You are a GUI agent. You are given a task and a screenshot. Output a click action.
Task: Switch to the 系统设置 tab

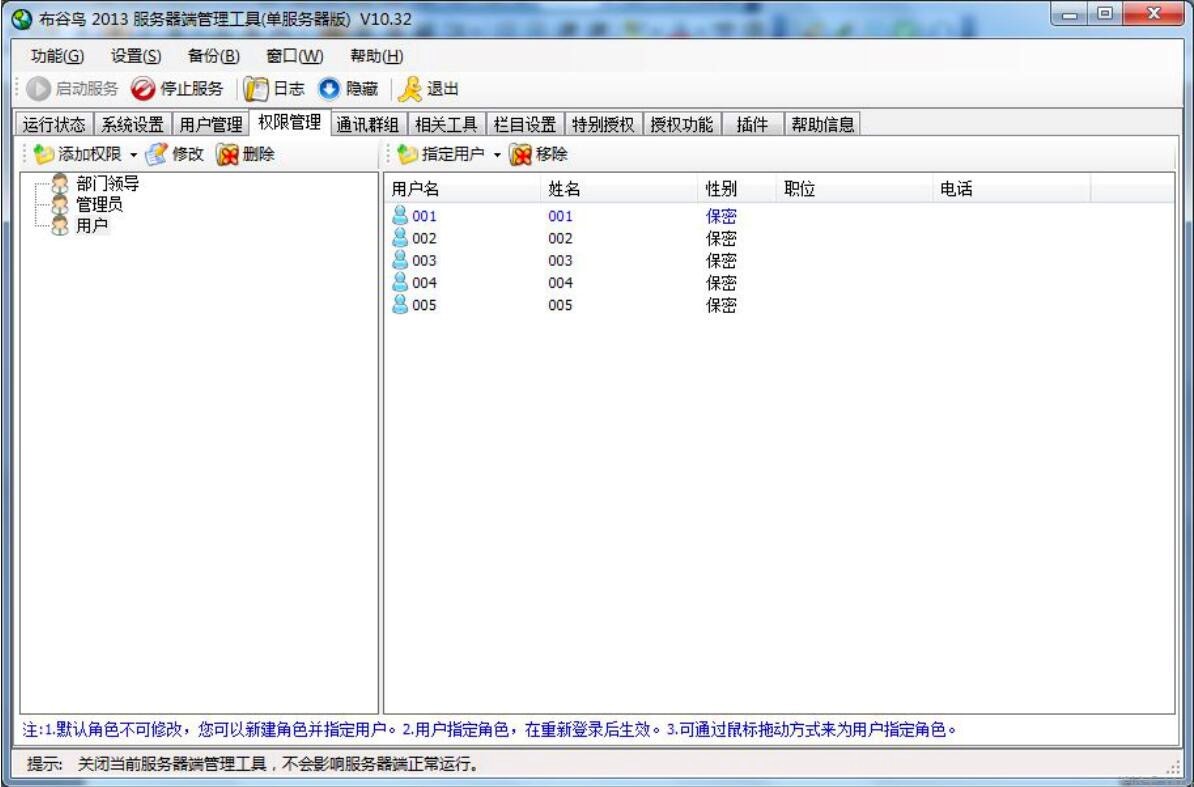(x=132, y=124)
